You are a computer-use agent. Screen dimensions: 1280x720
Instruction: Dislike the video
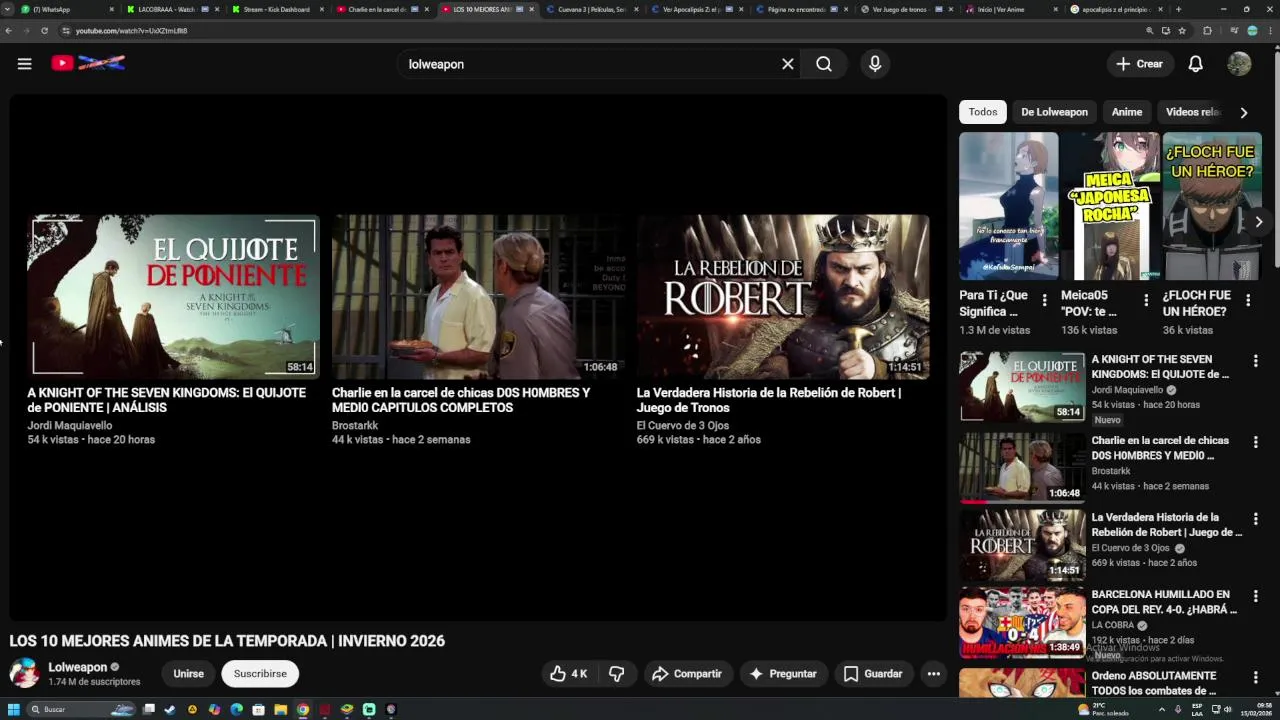point(617,674)
